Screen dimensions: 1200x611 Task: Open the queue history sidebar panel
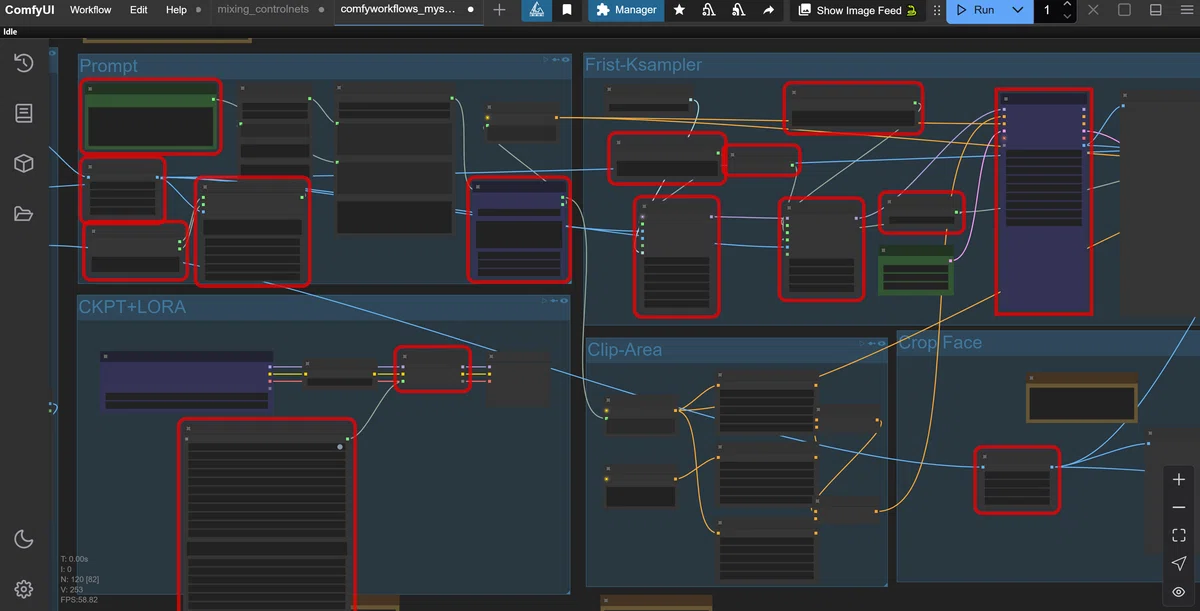tap(24, 63)
